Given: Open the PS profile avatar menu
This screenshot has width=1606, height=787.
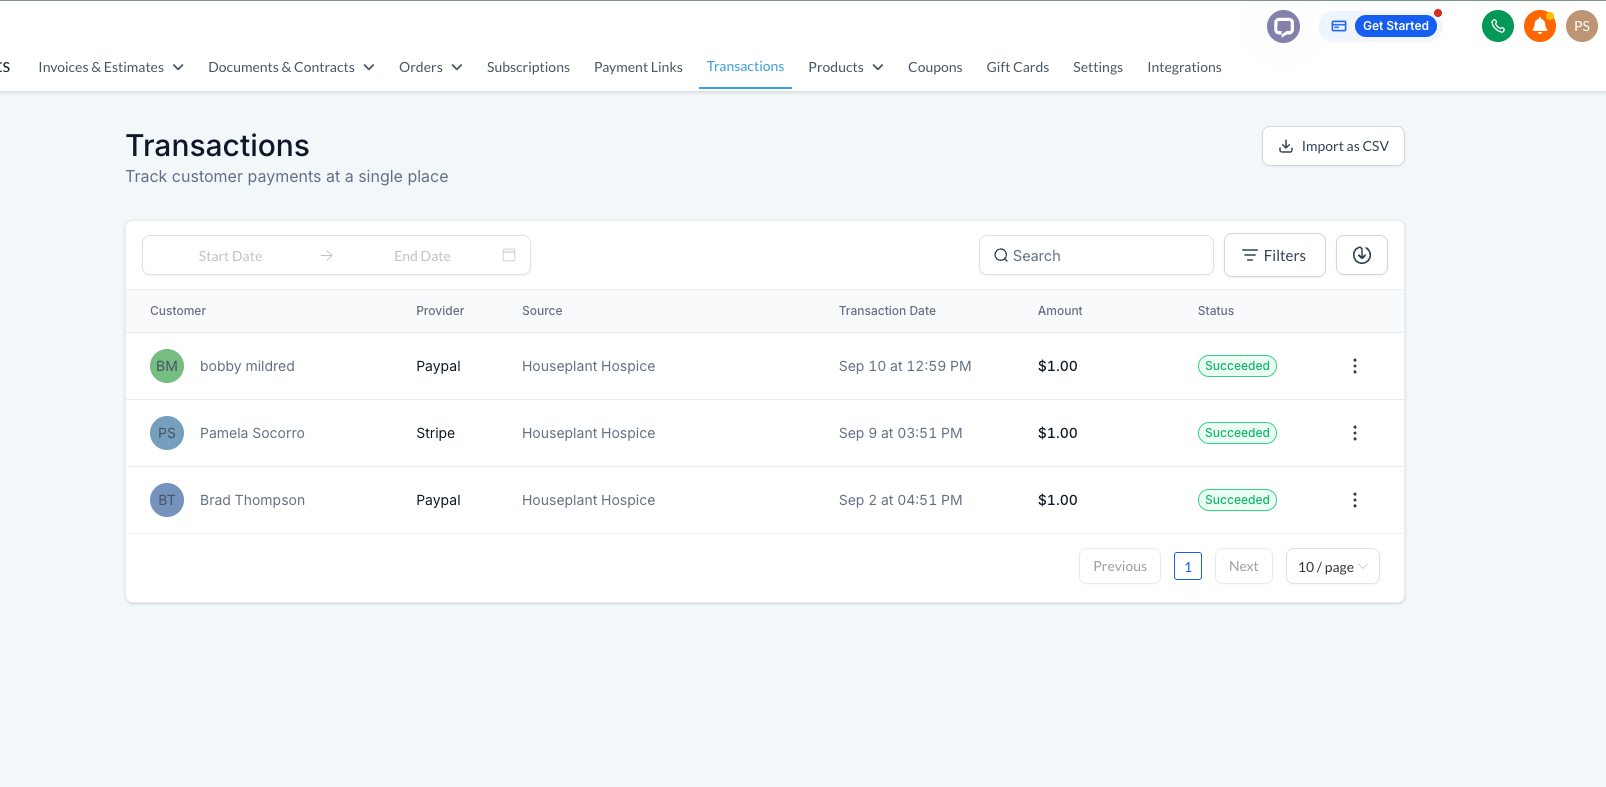Looking at the screenshot, I should coord(1581,26).
